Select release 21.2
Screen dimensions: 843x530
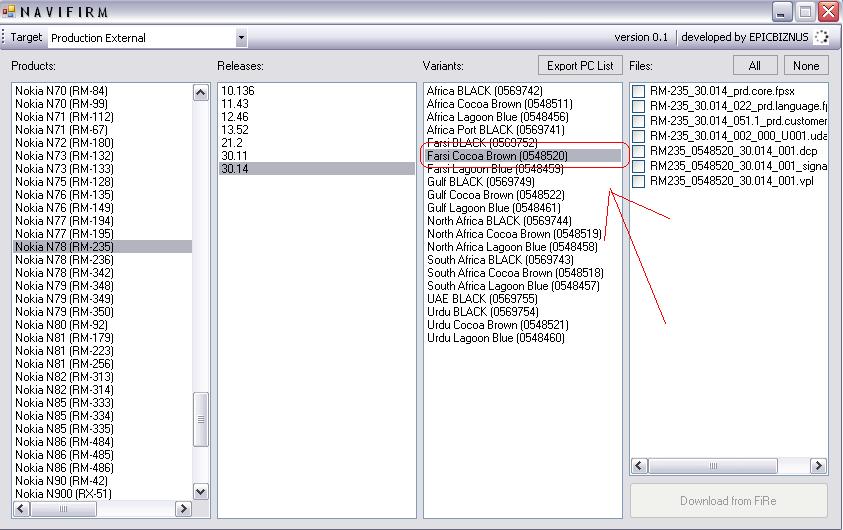(317, 143)
